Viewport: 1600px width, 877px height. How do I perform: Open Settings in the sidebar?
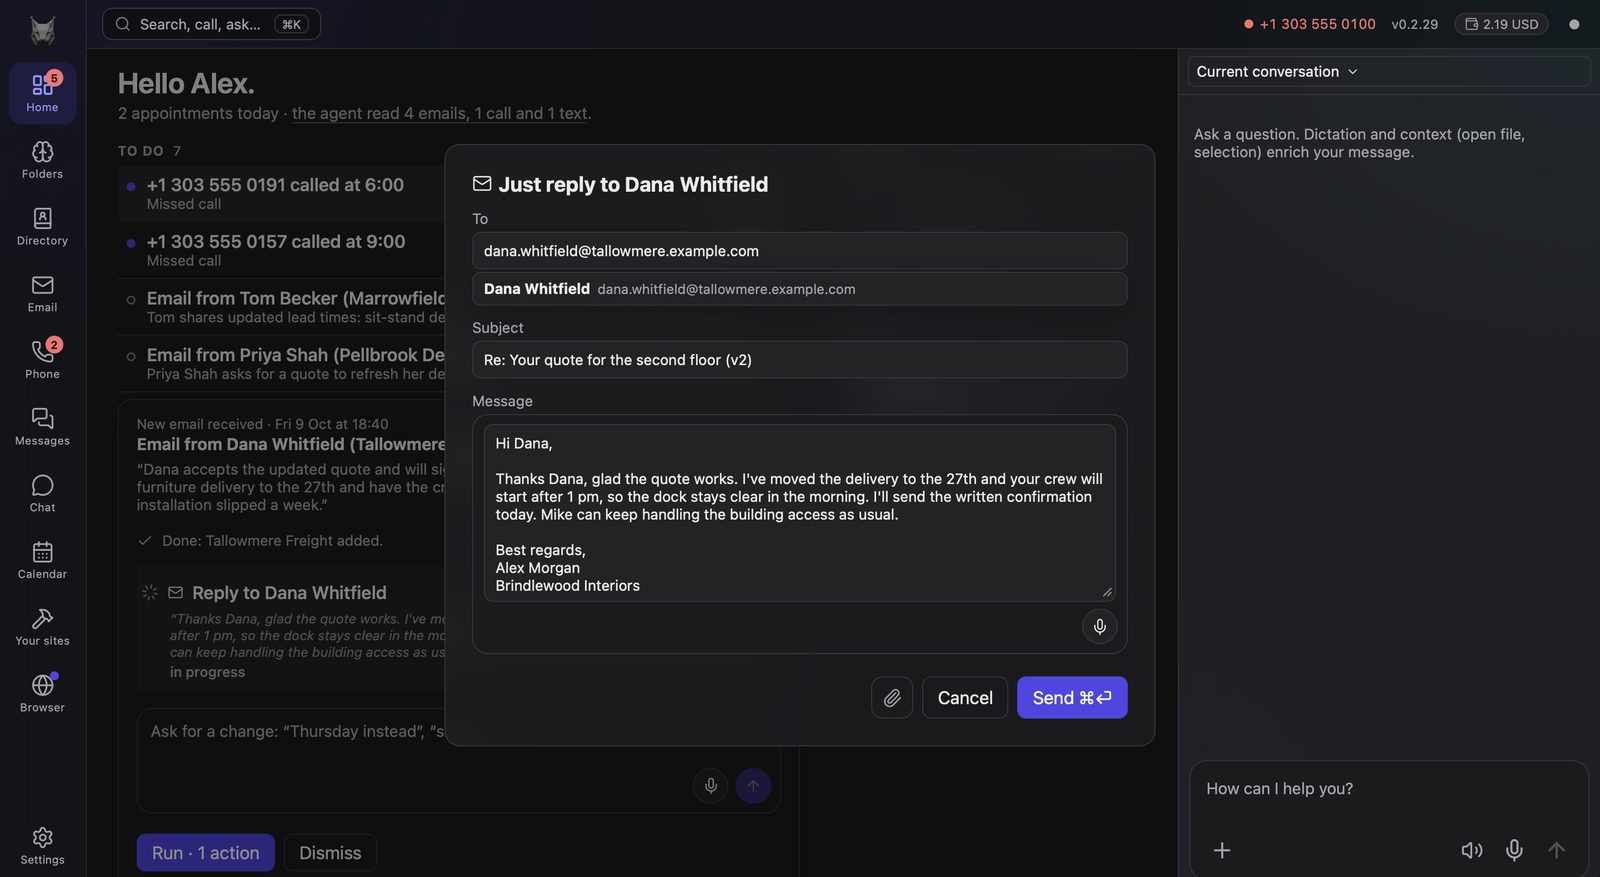click(42, 846)
